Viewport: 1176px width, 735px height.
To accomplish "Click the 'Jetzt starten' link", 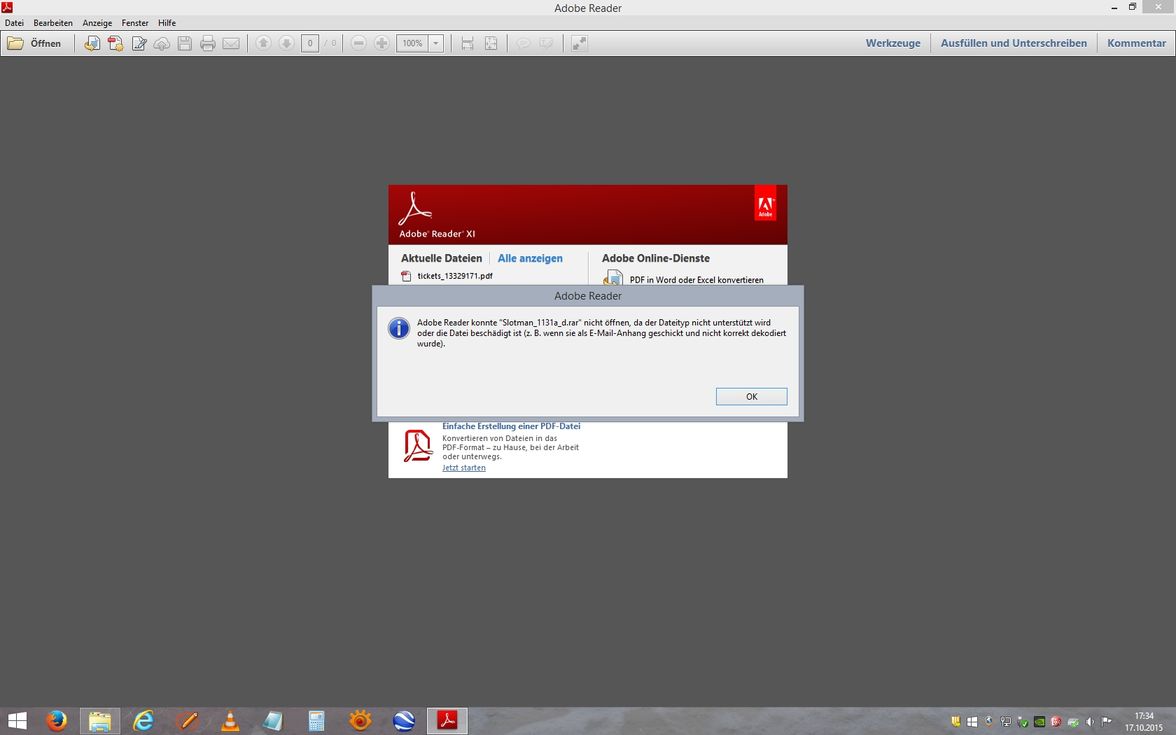I will coord(464,467).
